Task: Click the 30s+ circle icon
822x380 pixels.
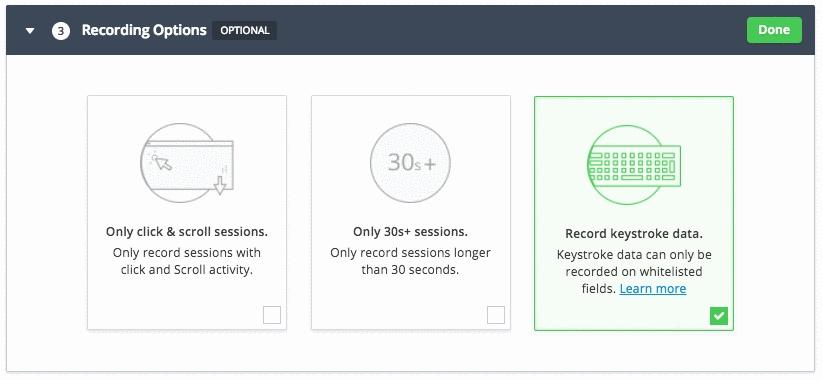Action: point(410,163)
